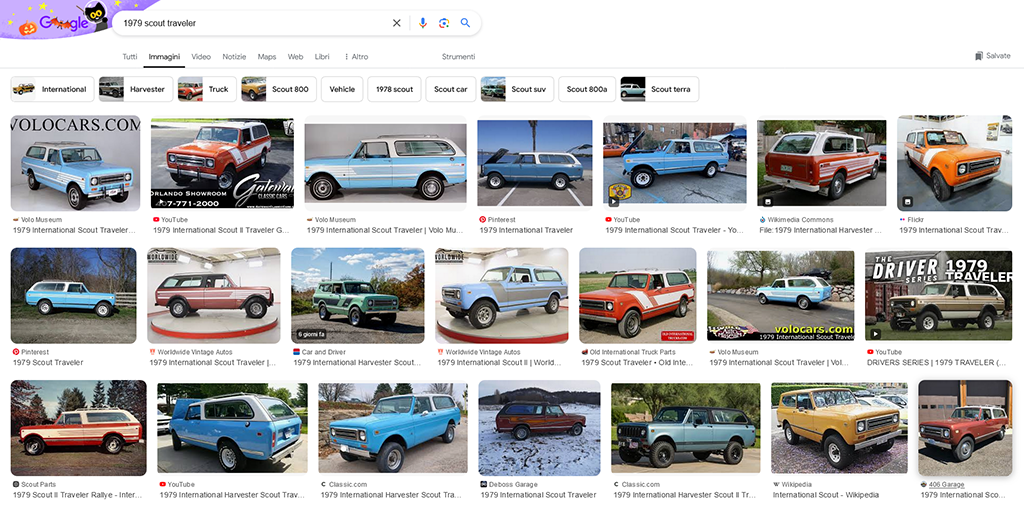Select the Truck filter chip
This screenshot has height=506, width=1024.
[x=207, y=89]
